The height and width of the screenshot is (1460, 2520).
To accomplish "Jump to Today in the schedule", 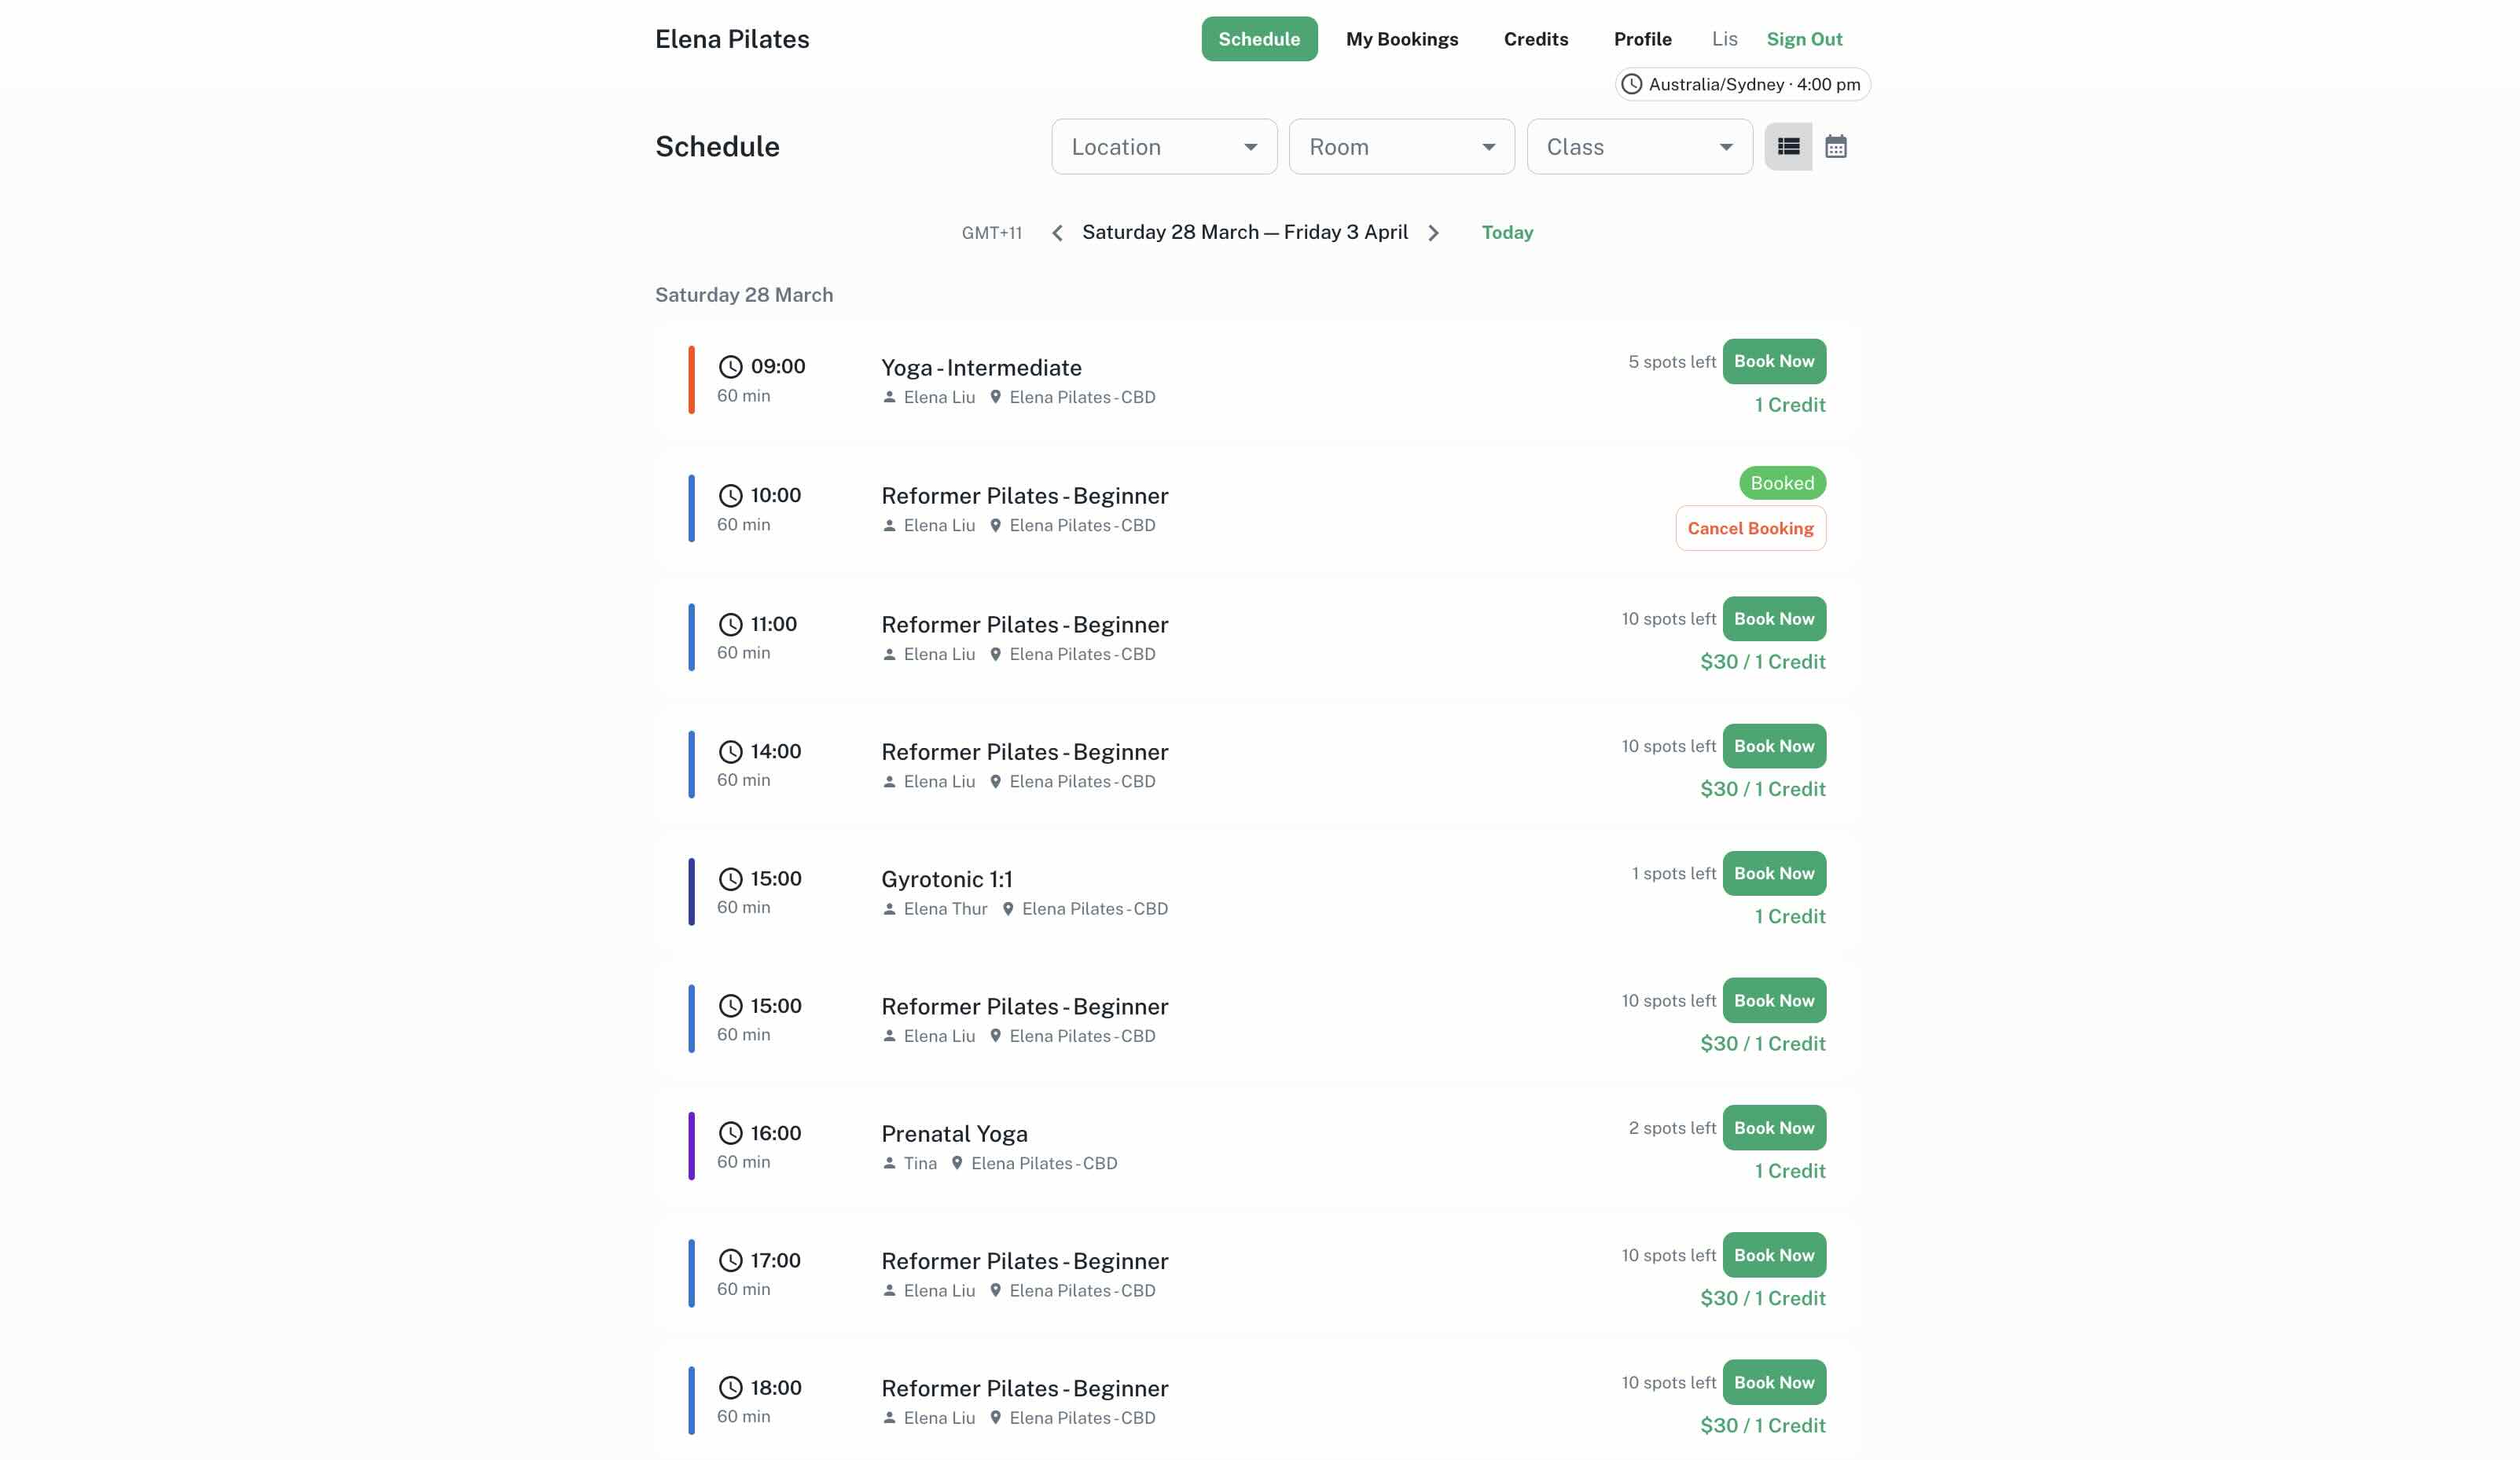I will [1506, 232].
